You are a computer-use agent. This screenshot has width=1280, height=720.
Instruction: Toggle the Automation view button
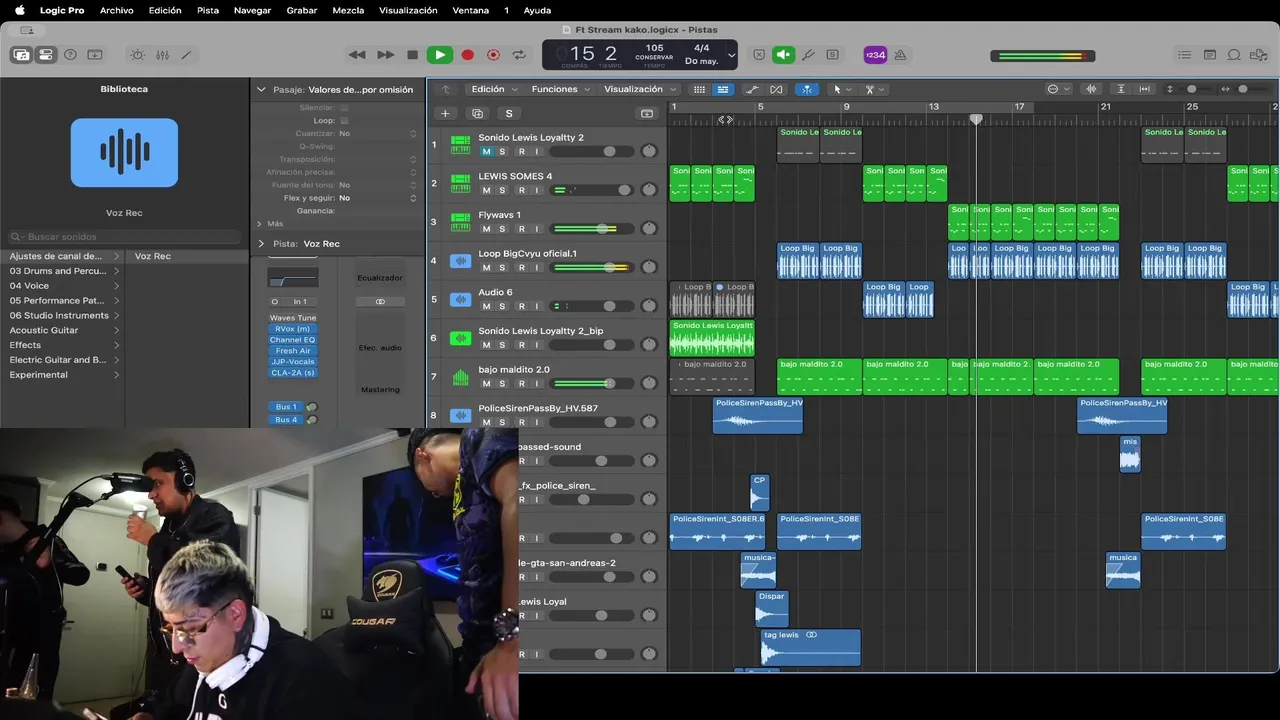(x=752, y=89)
